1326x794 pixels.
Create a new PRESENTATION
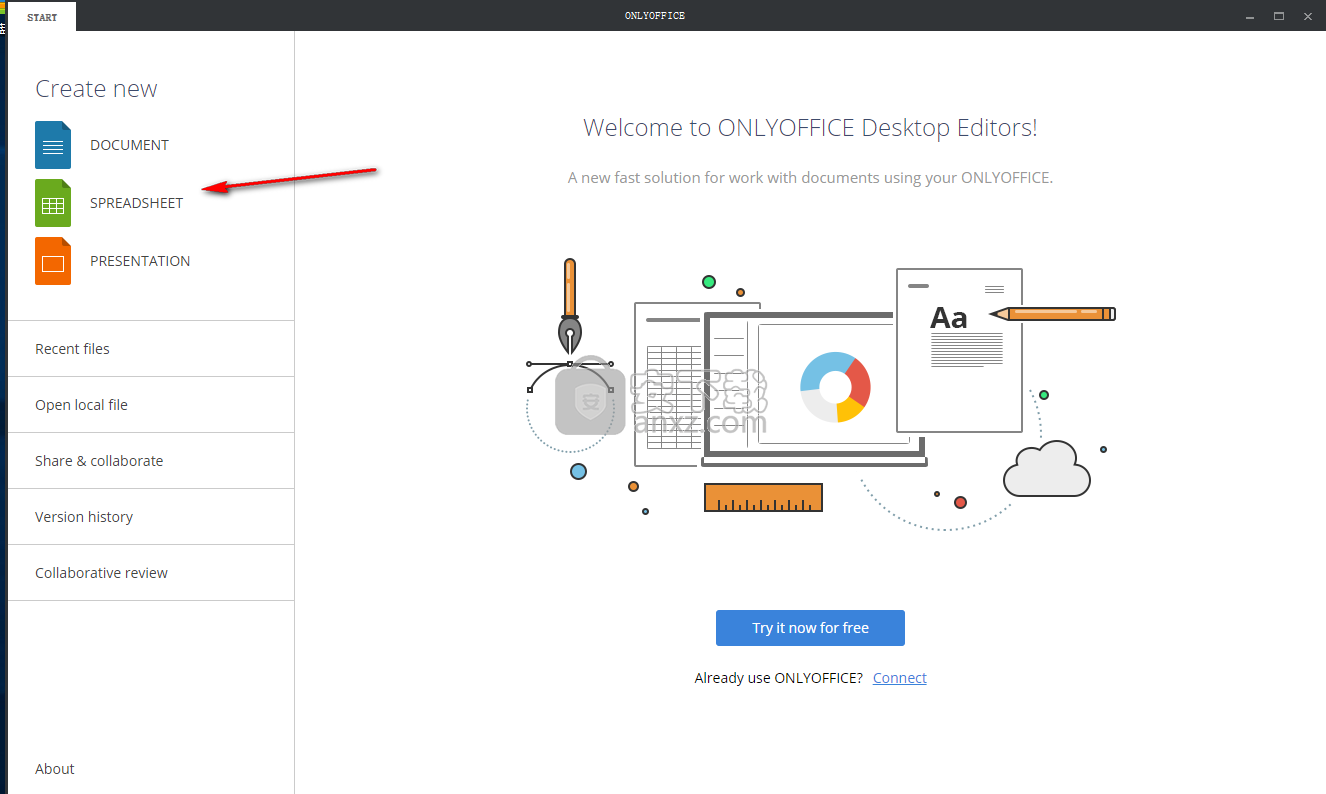(140, 261)
